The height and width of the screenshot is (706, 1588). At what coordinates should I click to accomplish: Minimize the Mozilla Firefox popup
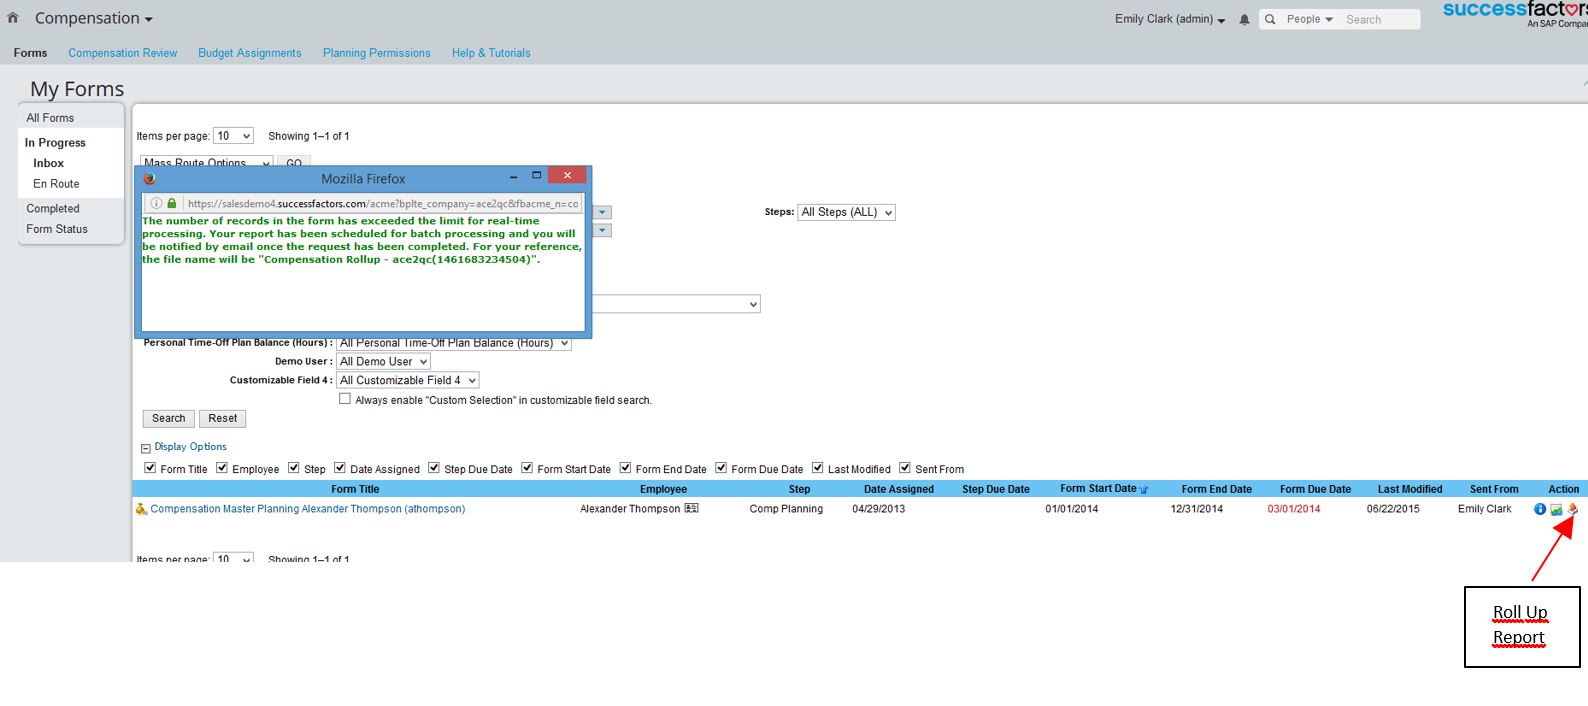coord(514,177)
